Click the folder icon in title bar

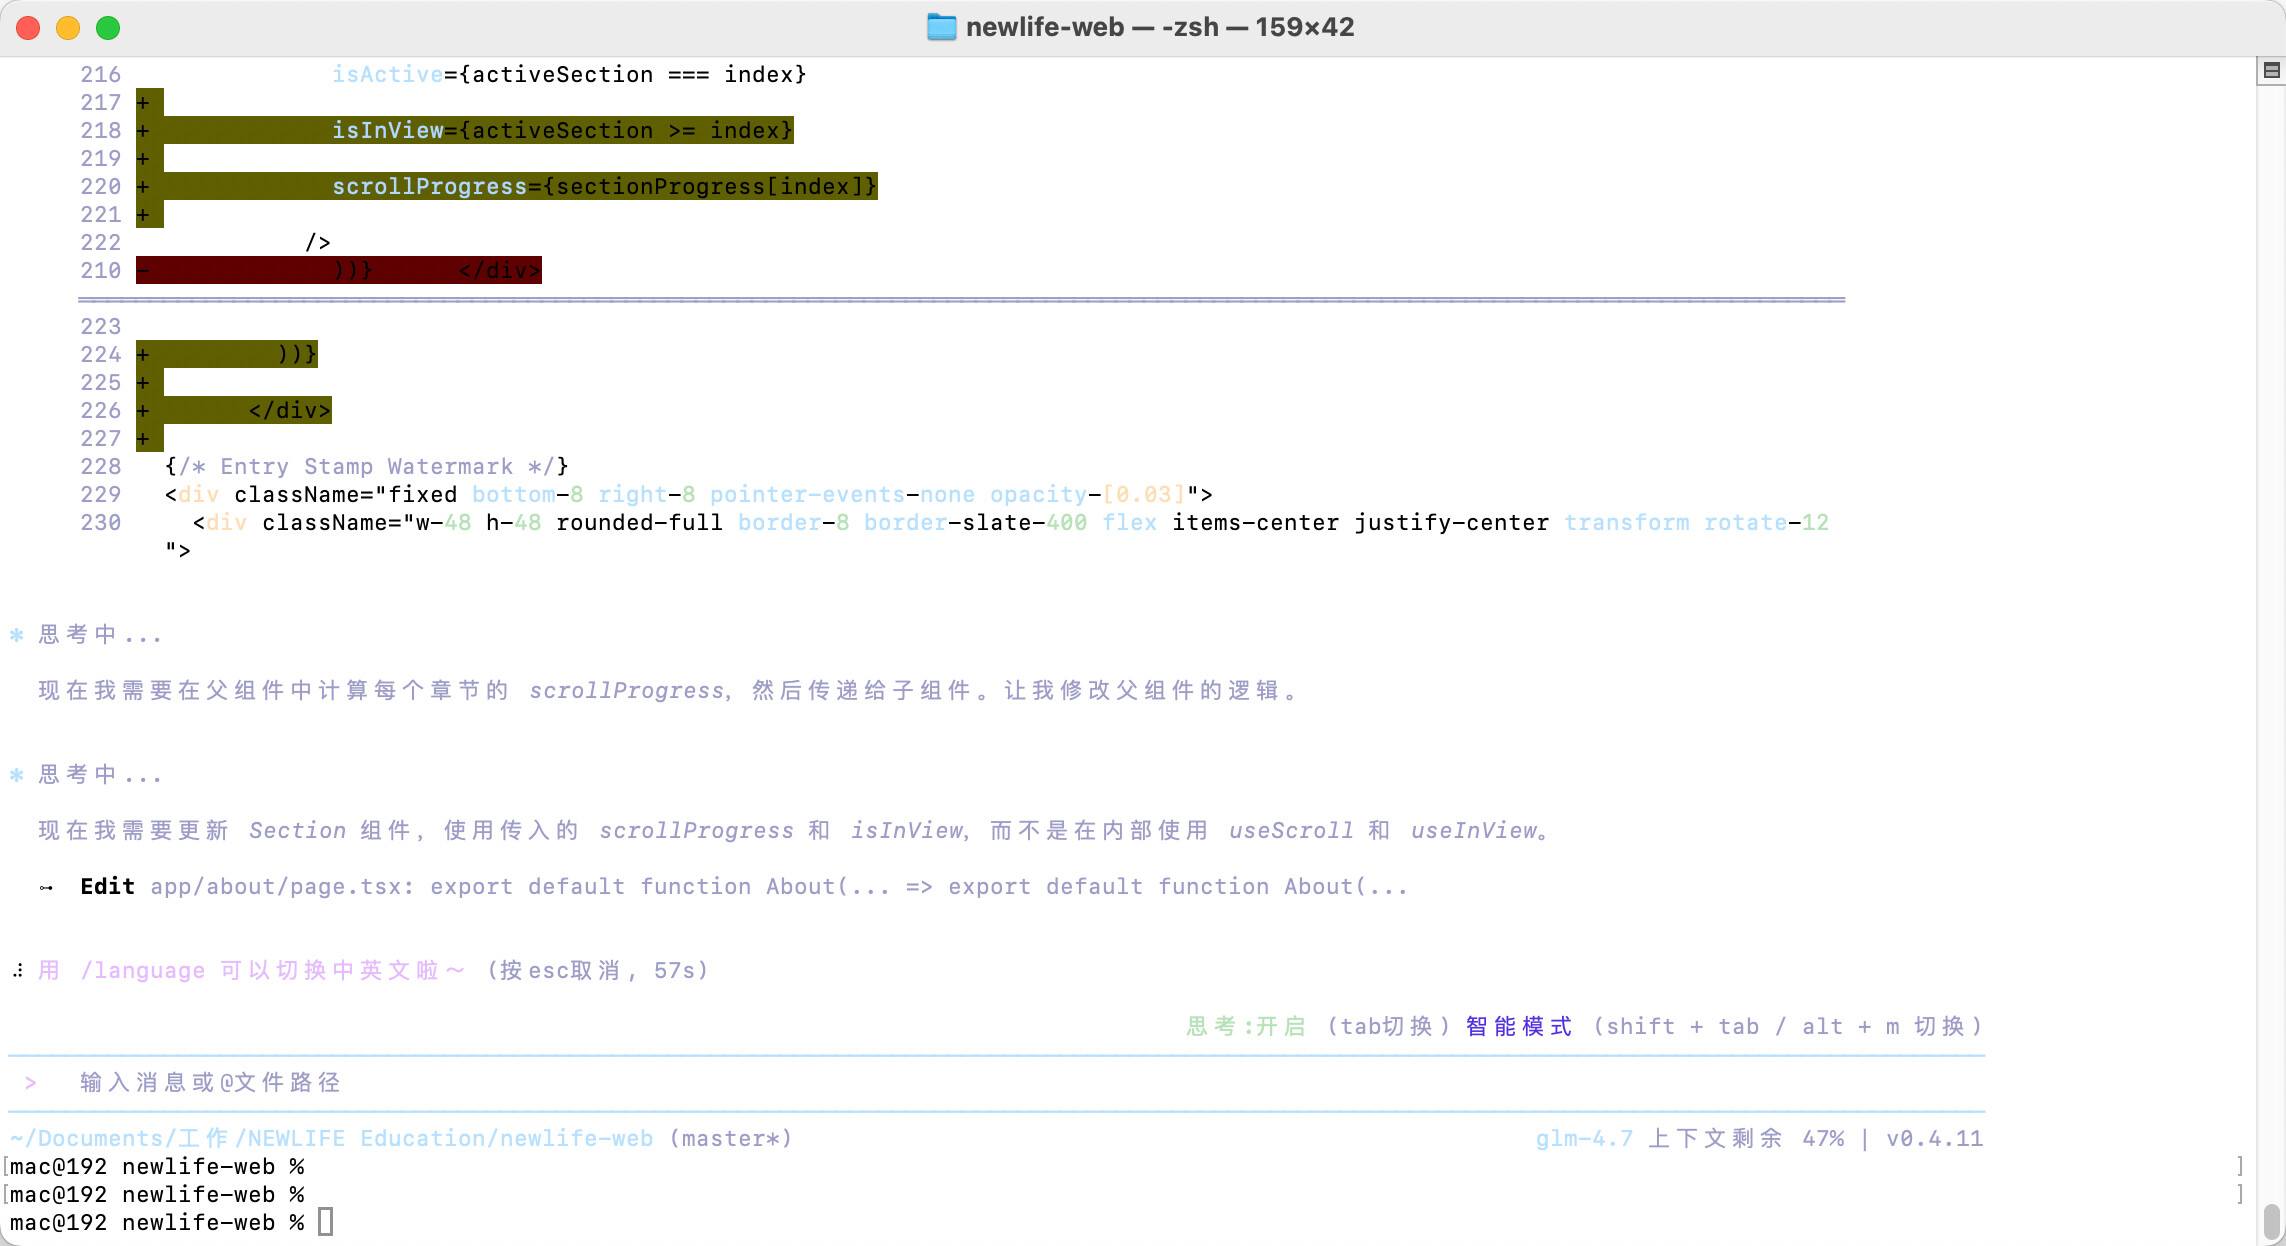pyautogui.click(x=941, y=27)
